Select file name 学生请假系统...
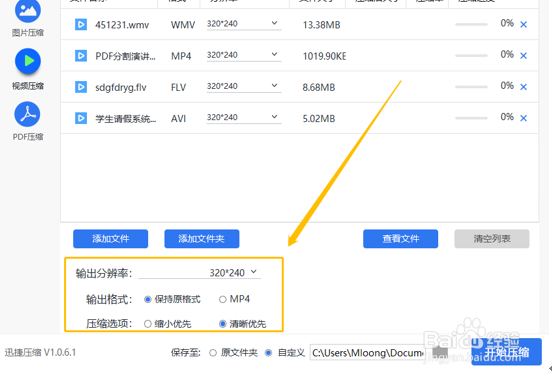The width and height of the screenshot is (552, 377). pos(126,119)
